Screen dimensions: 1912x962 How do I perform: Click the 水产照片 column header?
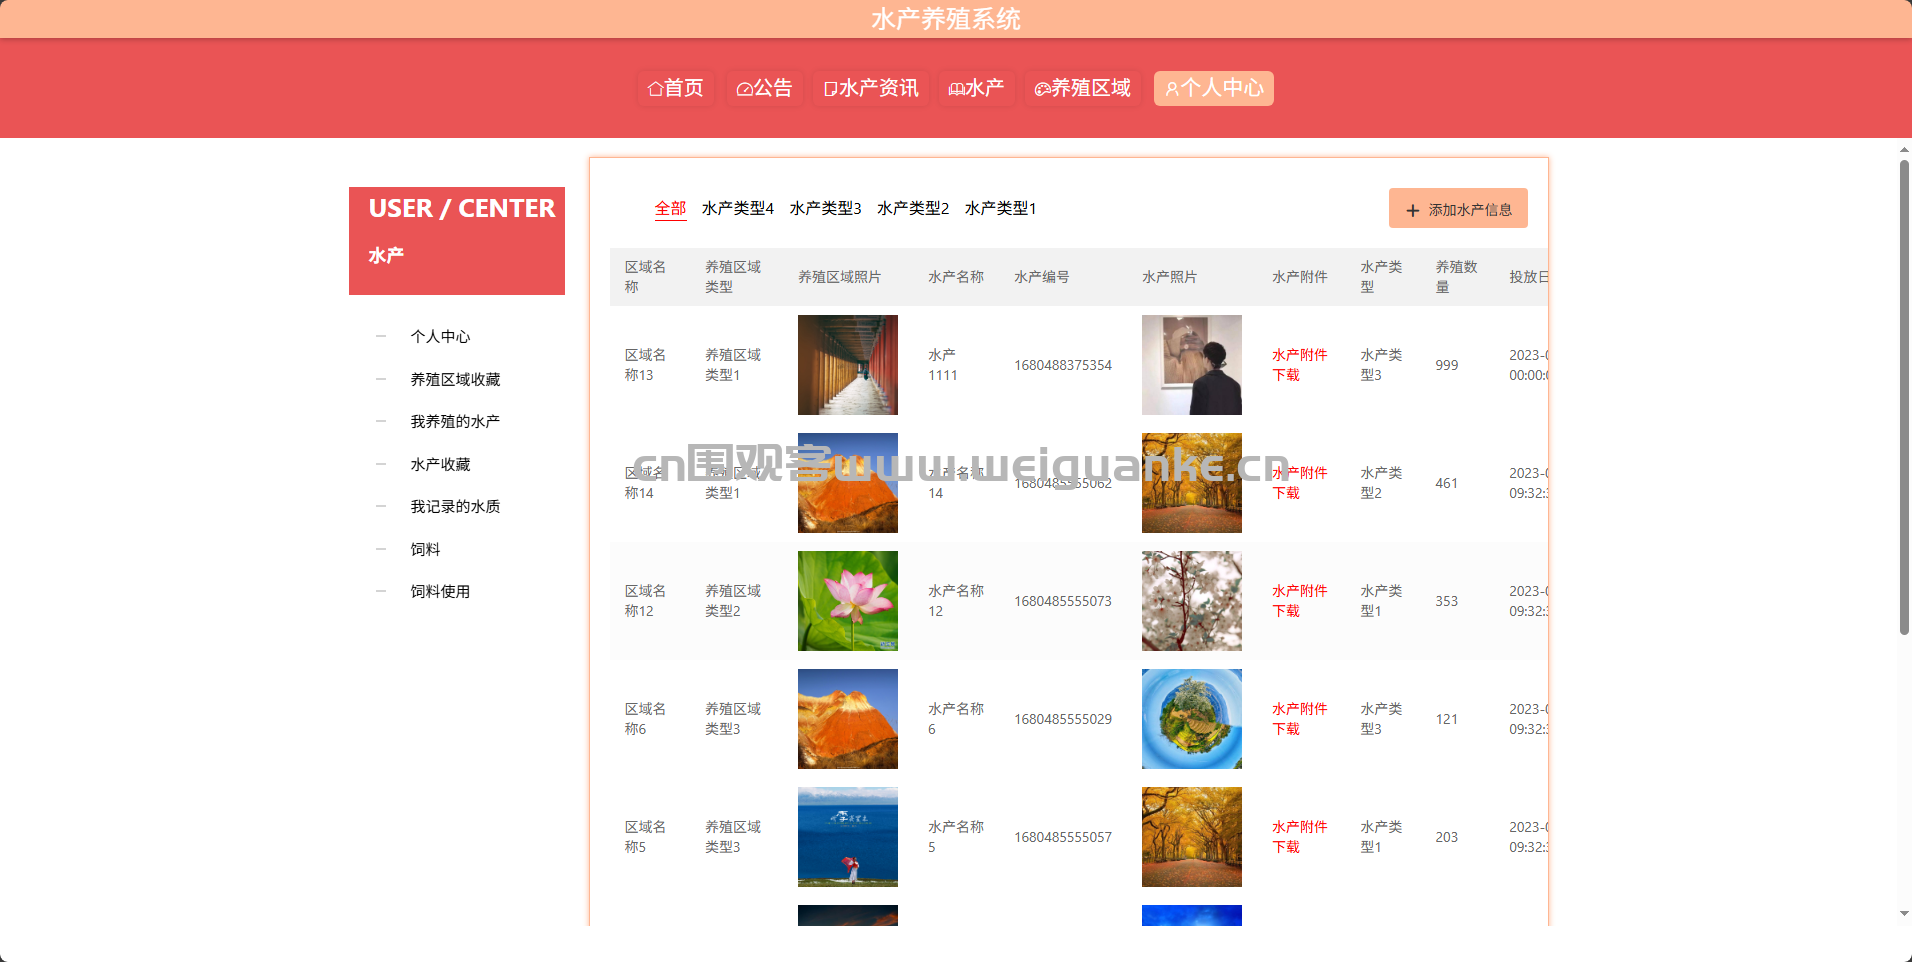click(x=1169, y=277)
